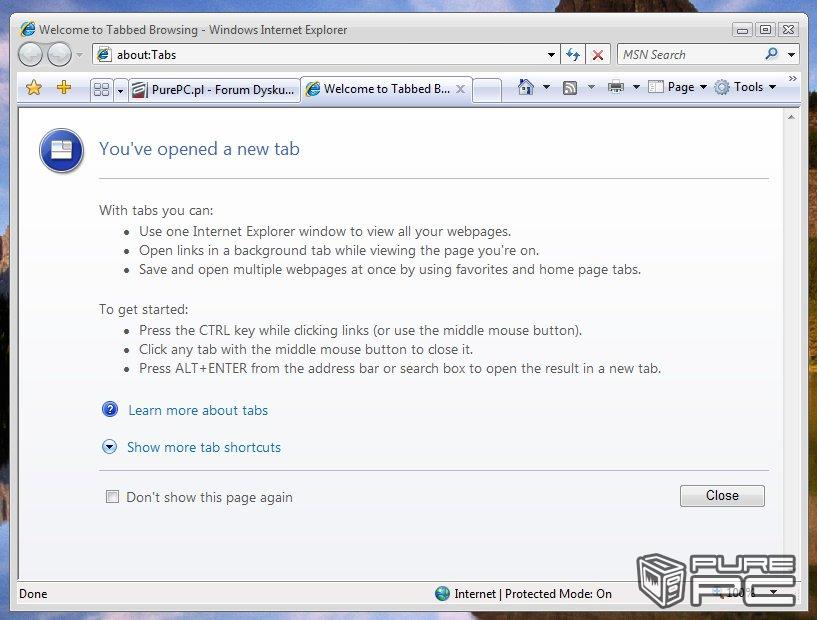Click the page icon in the address bar

[104, 54]
